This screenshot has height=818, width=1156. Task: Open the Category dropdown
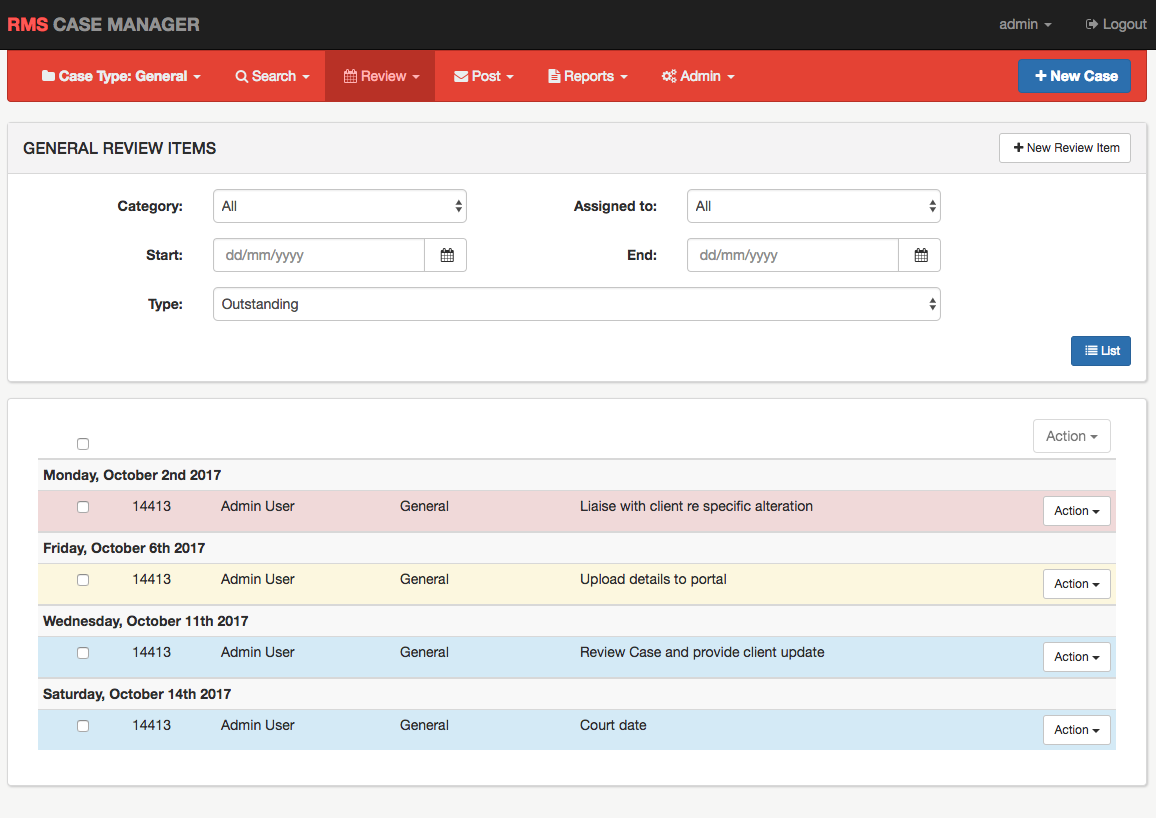click(340, 206)
